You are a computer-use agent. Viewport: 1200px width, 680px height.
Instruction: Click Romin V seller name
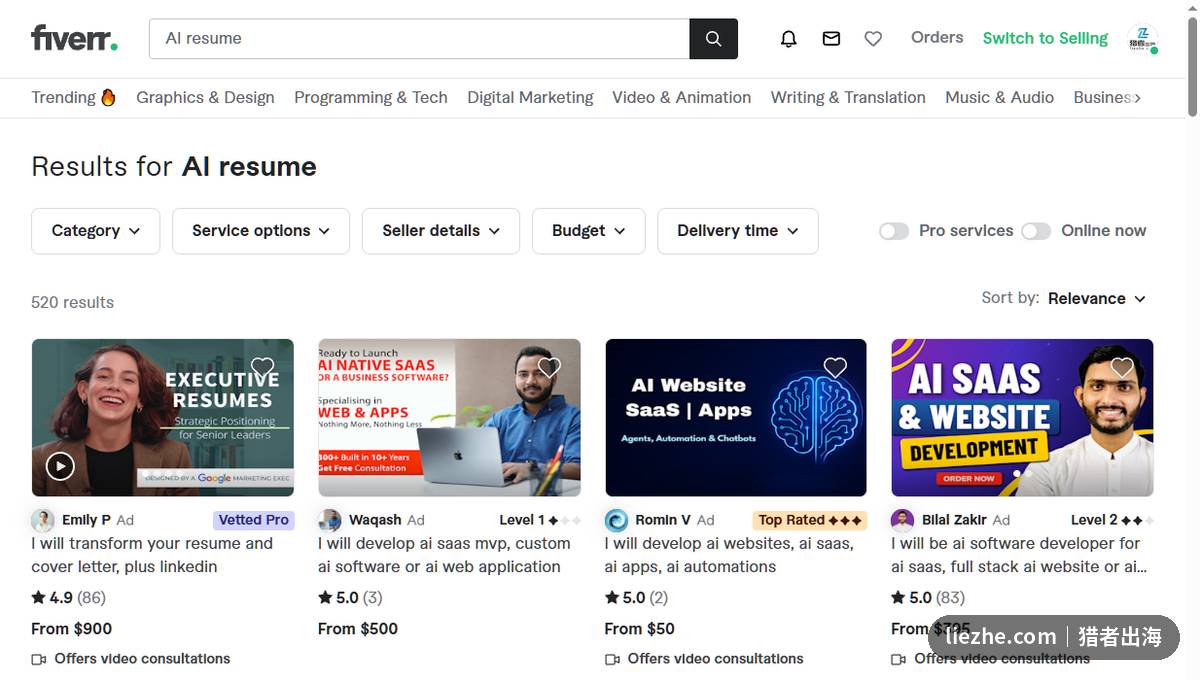pyautogui.click(x=663, y=520)
